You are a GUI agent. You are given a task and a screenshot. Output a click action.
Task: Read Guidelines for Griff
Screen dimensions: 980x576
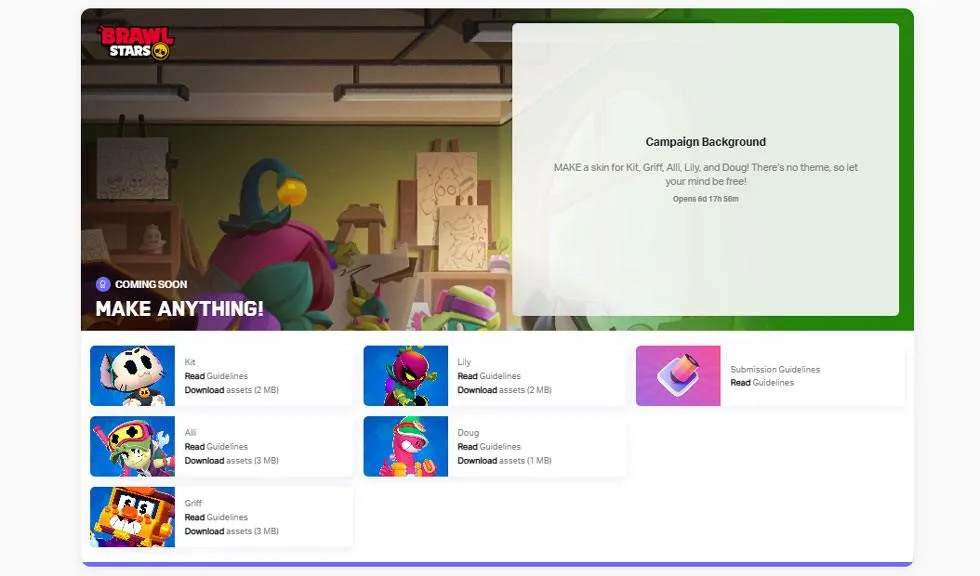pos(216,517)
